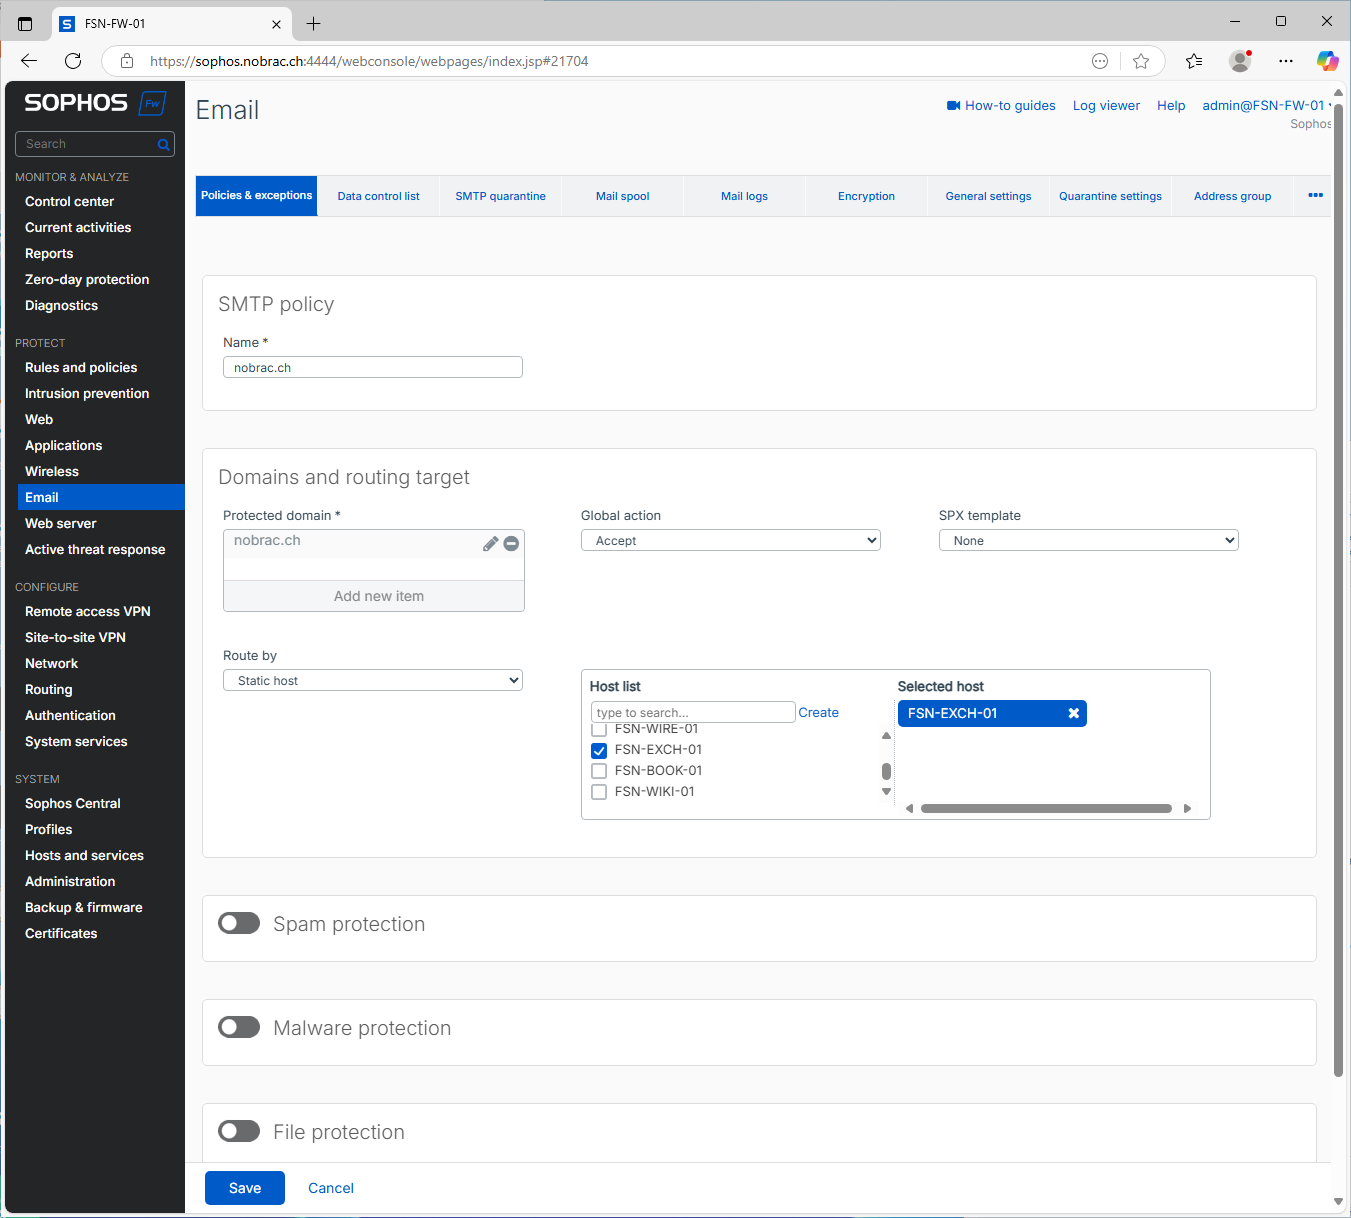This screenshot has height=1218, width=1351.
Task: Click sidebar Search field
Action: (x=95, y=144)
